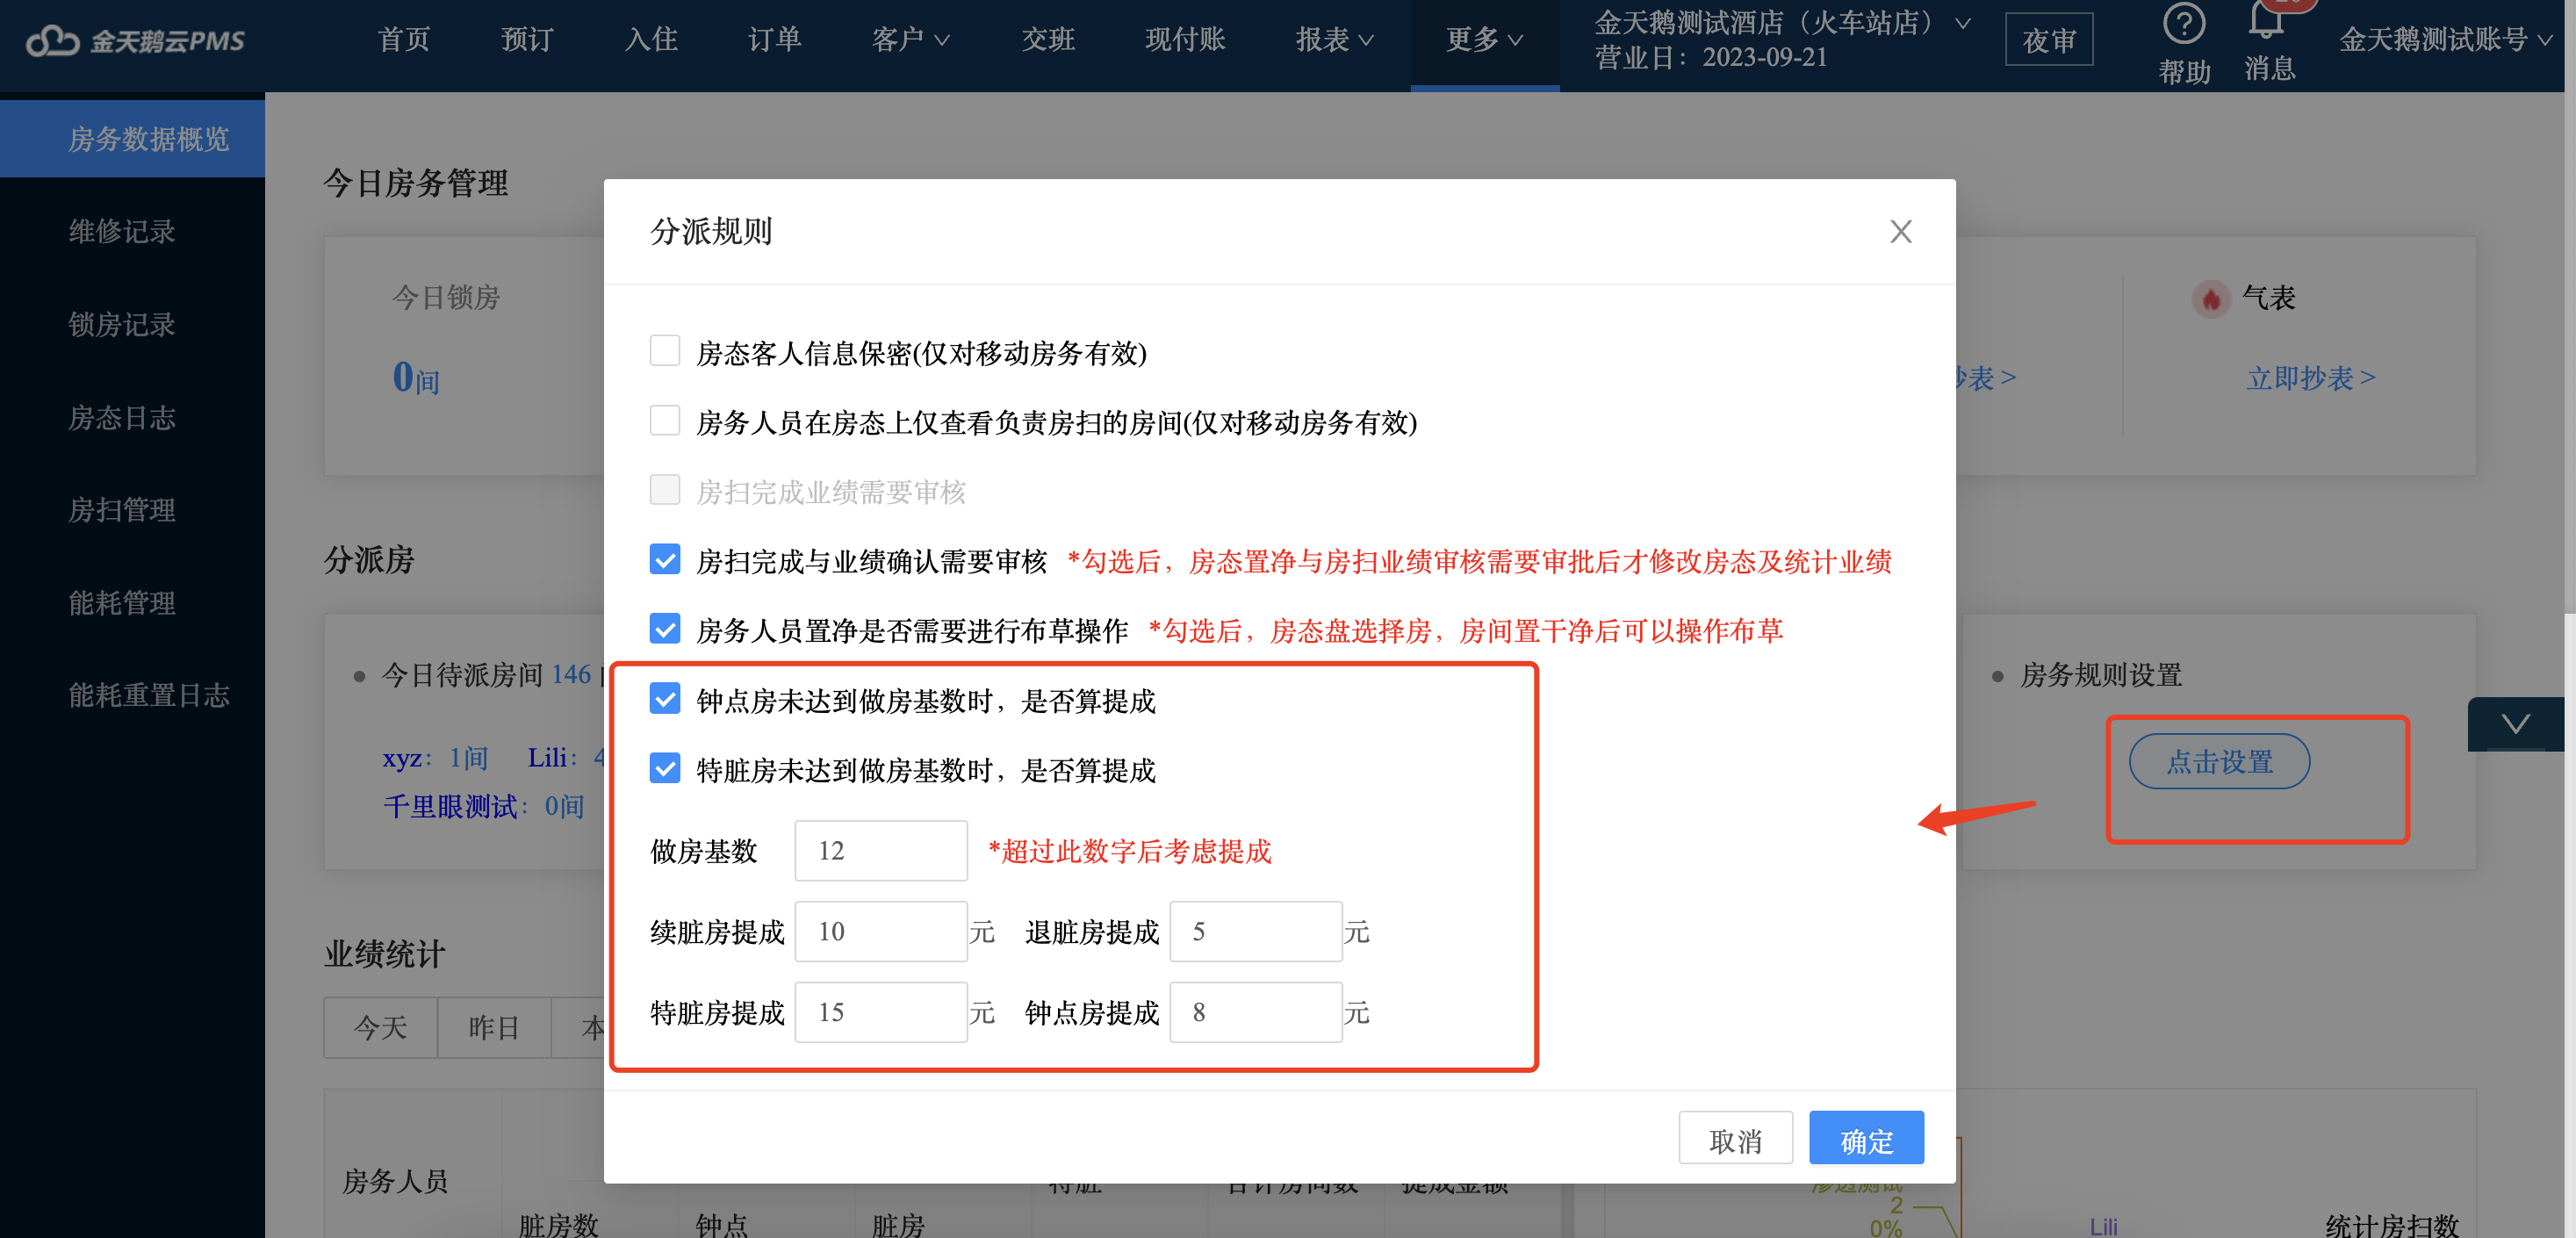Click the 千里眼测试: 0间 entry
This screenshot has height=1238, width=2576.
point(483,807)
